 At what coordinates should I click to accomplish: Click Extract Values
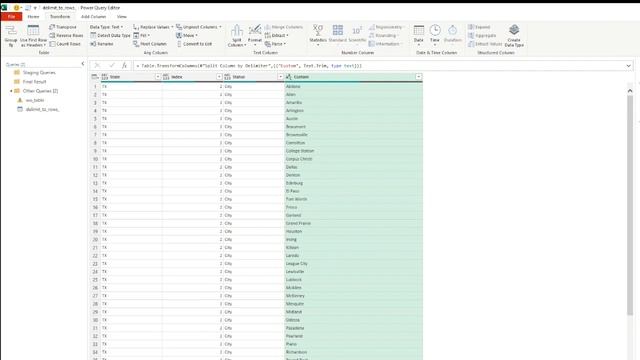coord(485,44)
